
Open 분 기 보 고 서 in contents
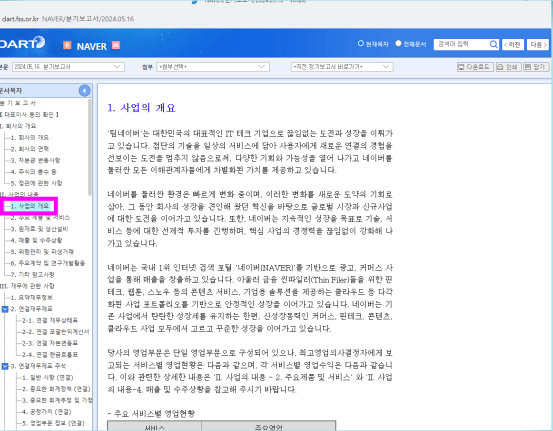coord(18,103)
